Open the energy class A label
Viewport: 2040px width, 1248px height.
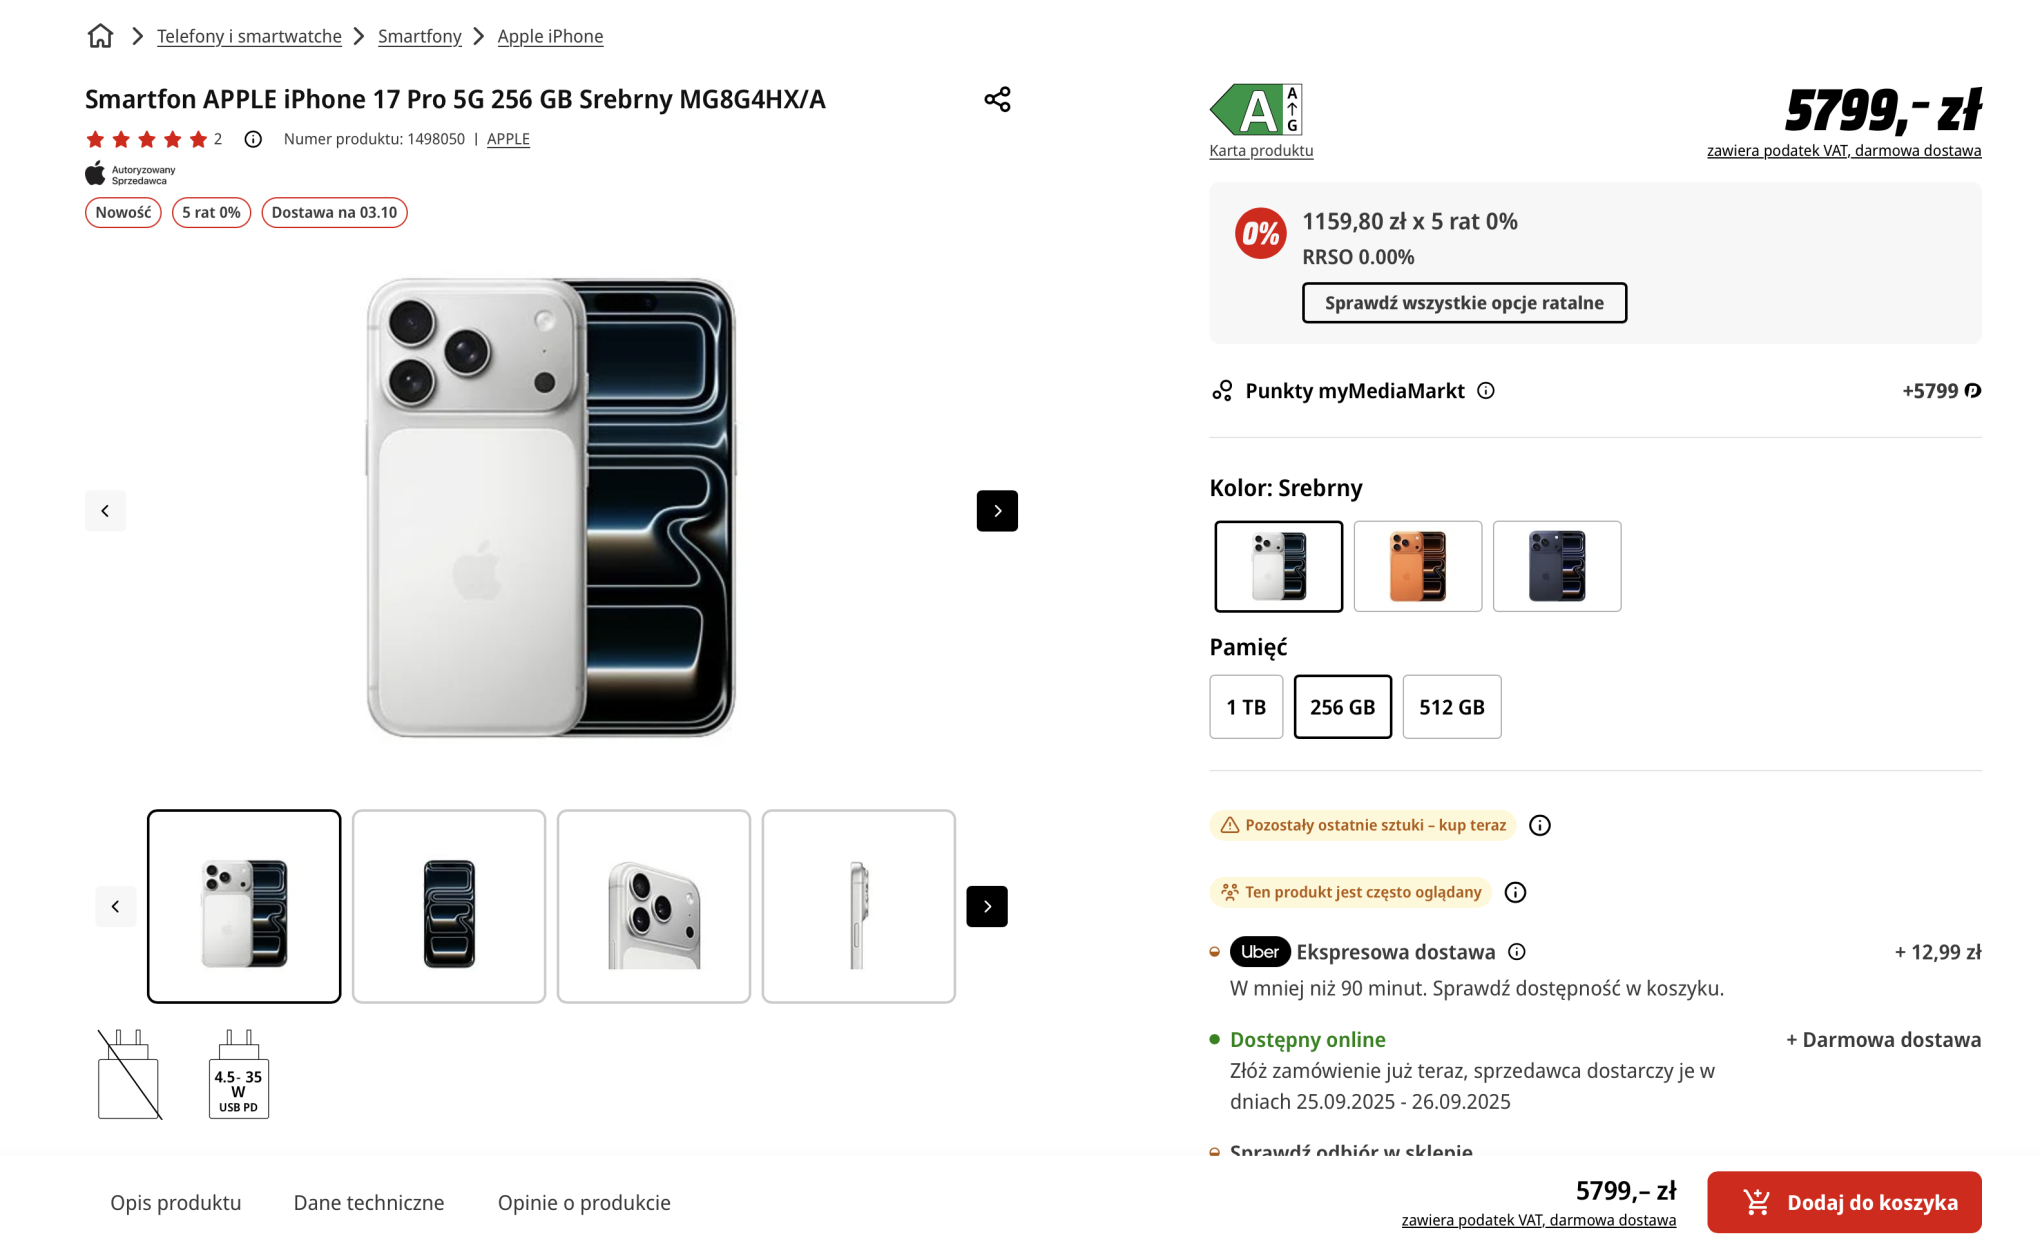(1258, 108)
